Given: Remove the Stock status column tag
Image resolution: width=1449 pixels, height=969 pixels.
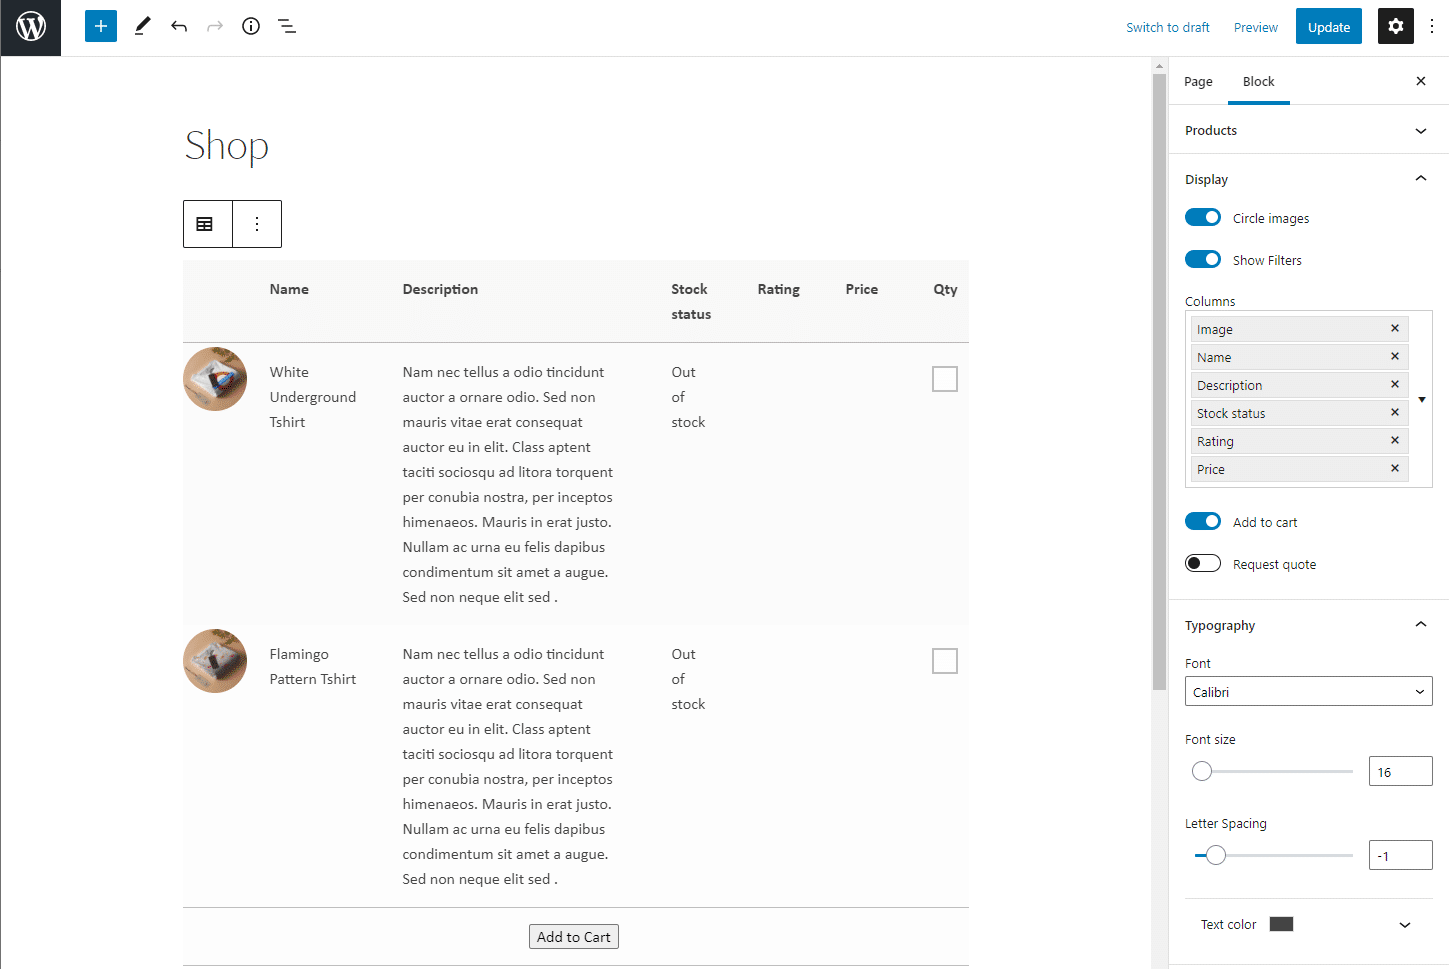Looking at the screenshot, I should point(1395,412).
